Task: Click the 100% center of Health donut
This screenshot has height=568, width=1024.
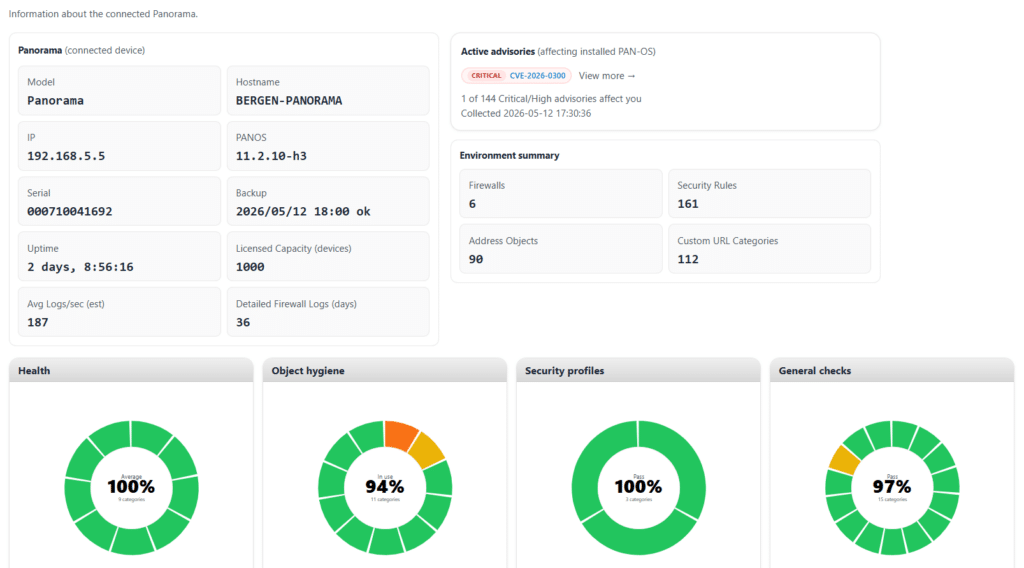Action: (x=131, y=487)
